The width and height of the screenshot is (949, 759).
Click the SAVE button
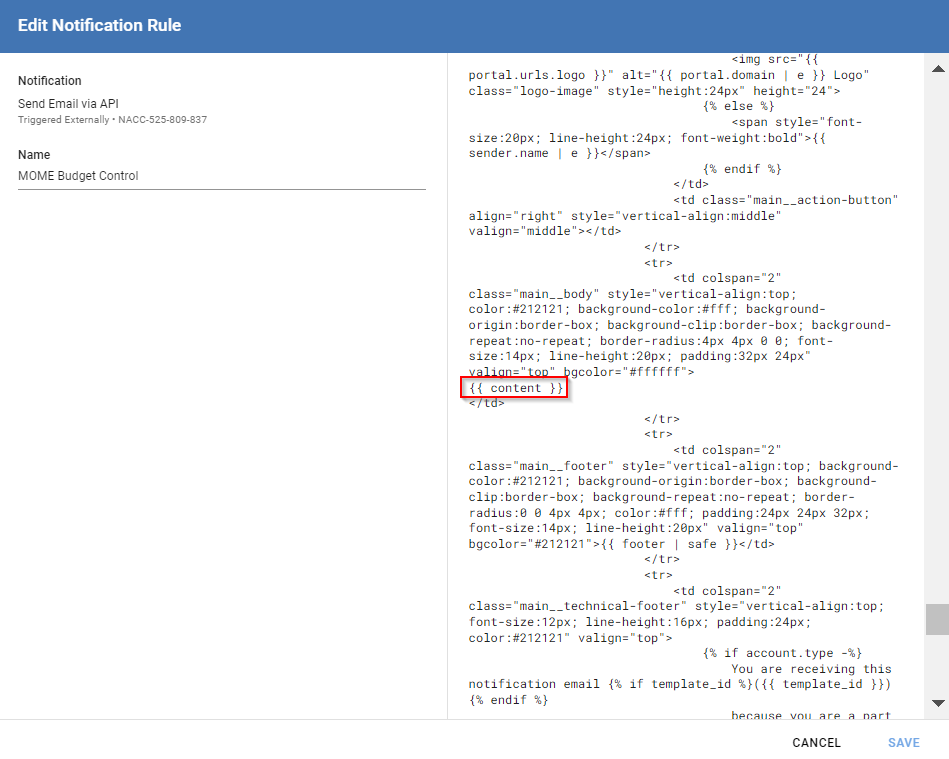coord(904,743)
